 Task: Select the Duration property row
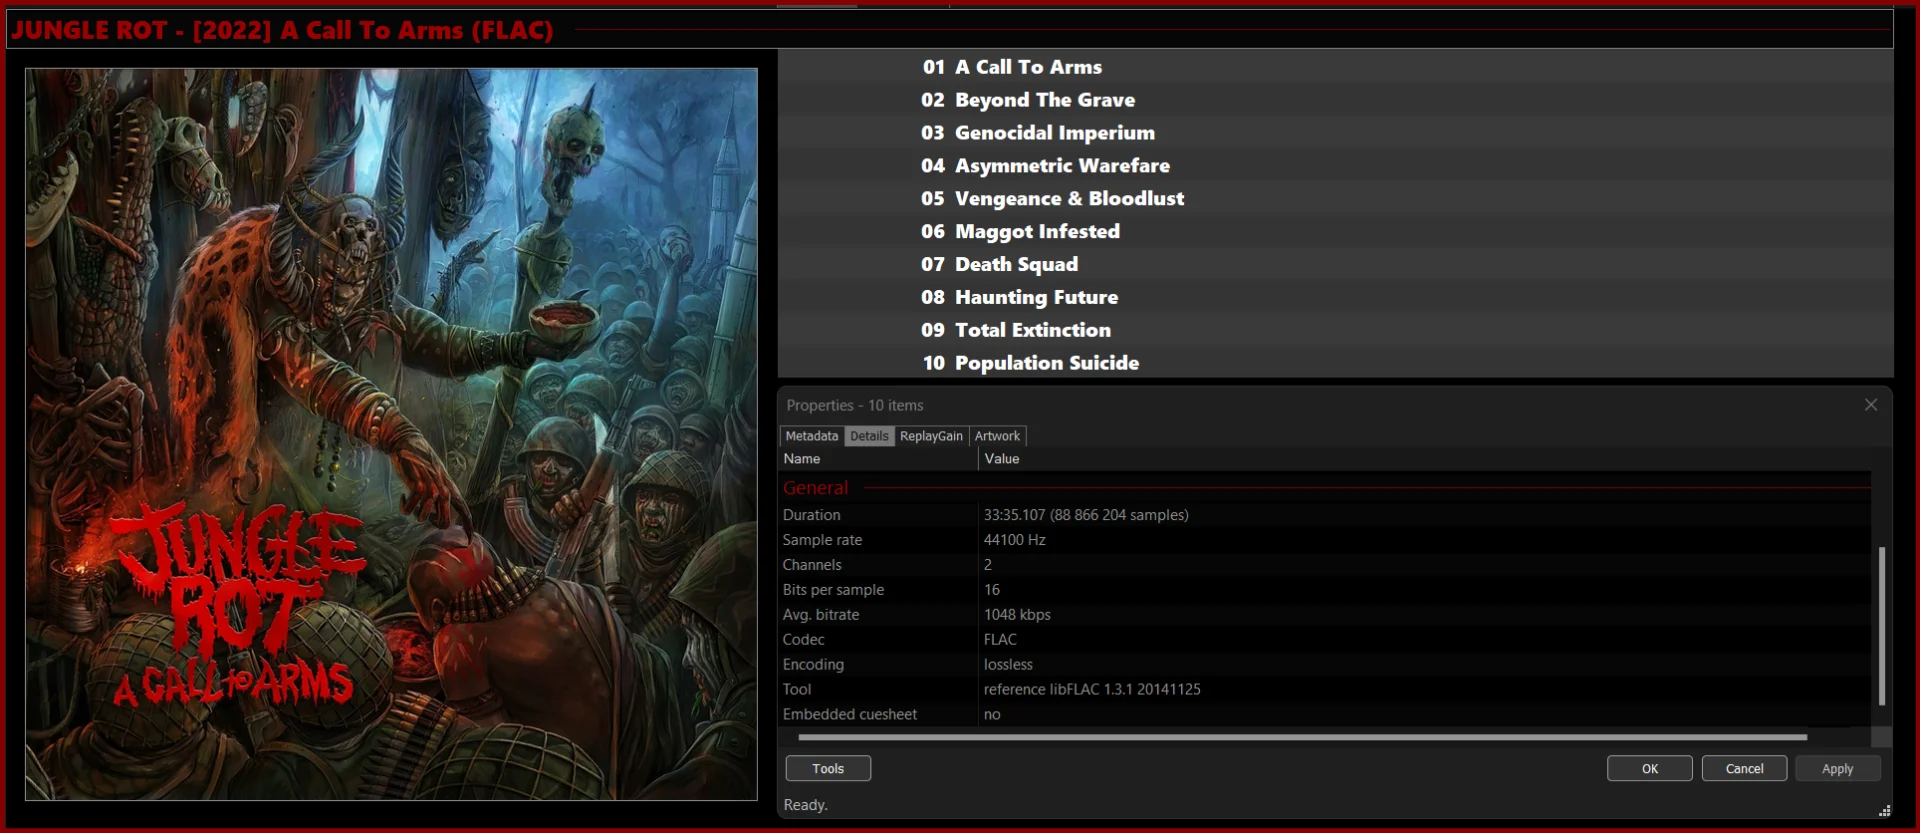point(1325,515)
